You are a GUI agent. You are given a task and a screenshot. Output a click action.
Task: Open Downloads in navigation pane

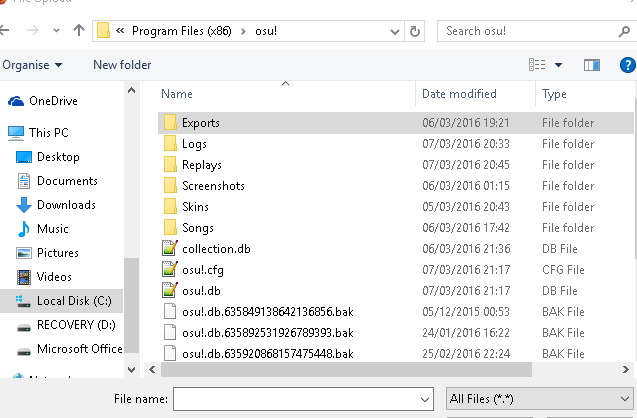click(x=66, y=205)
